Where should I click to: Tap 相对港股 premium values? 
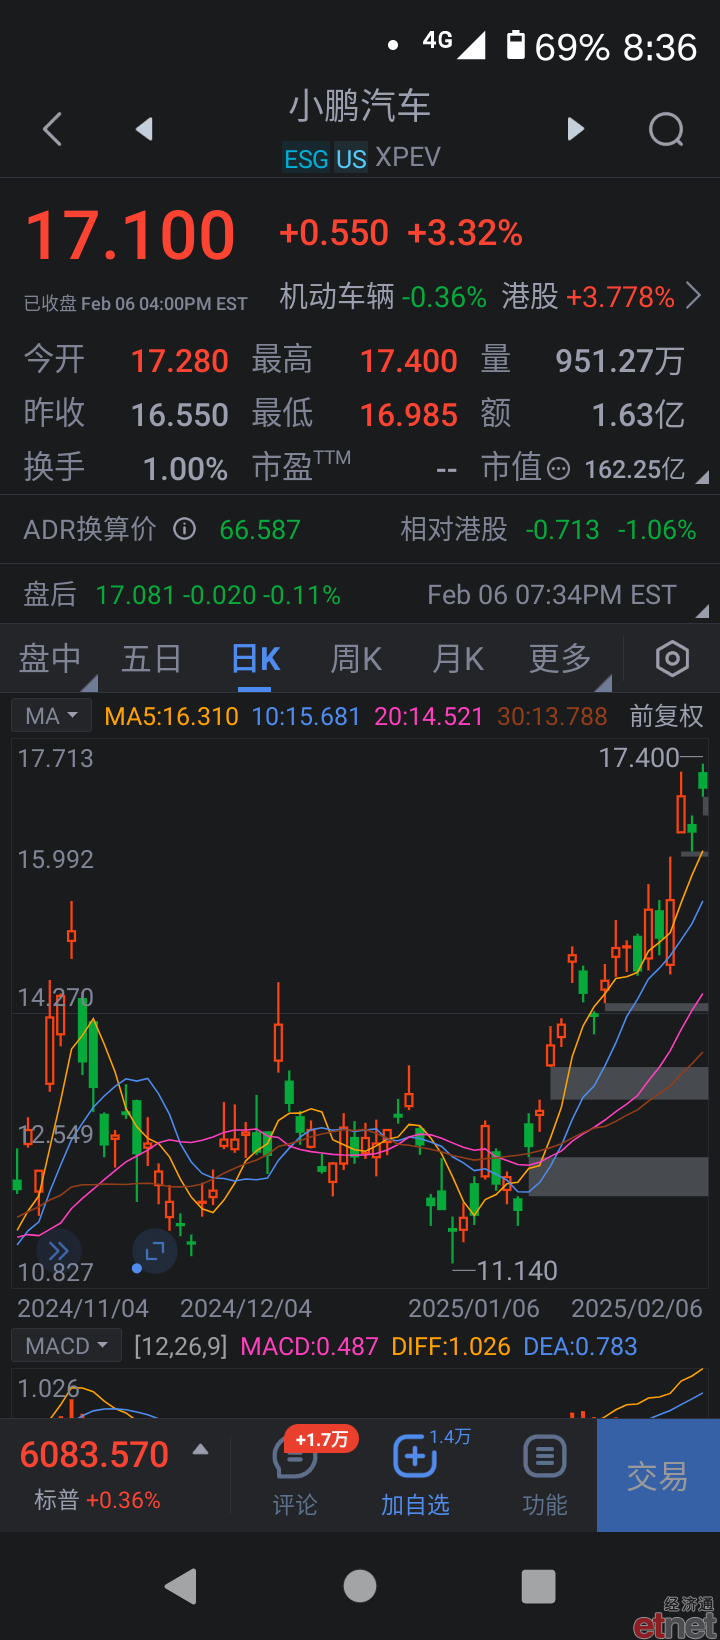coord(610,529)
